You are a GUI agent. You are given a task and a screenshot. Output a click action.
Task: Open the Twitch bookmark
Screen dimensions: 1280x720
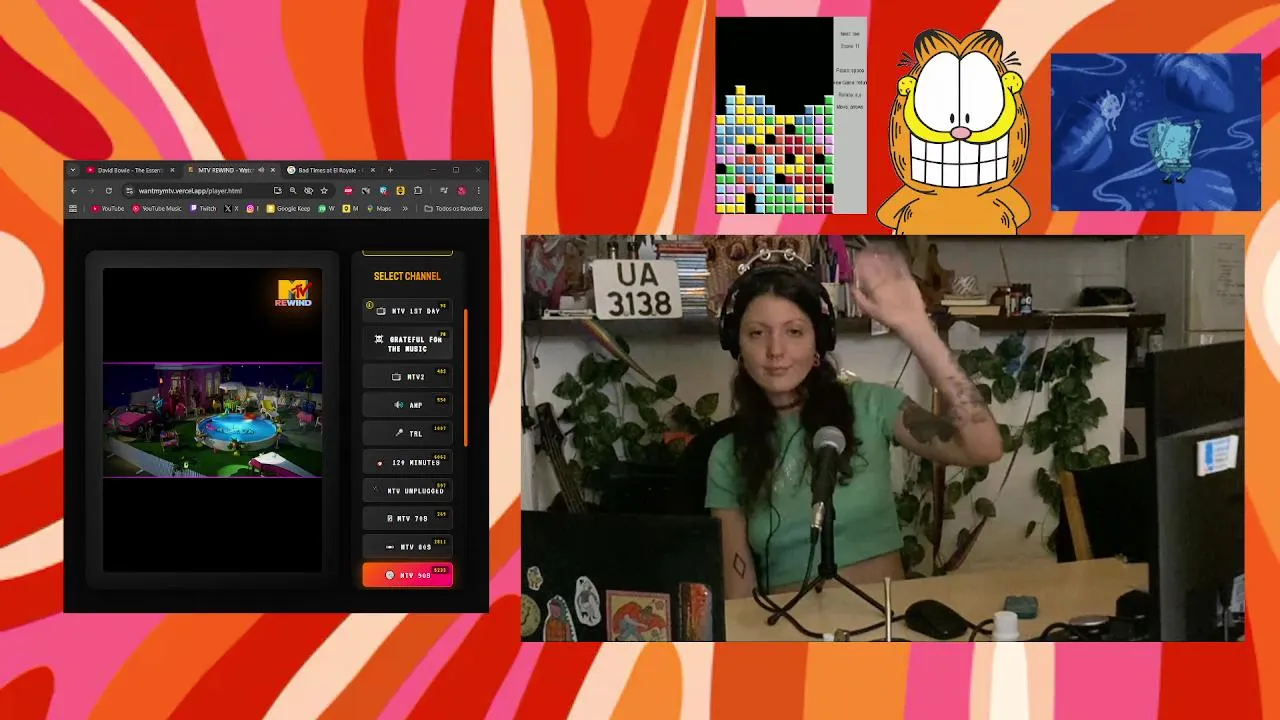click(x=202, y=209)
